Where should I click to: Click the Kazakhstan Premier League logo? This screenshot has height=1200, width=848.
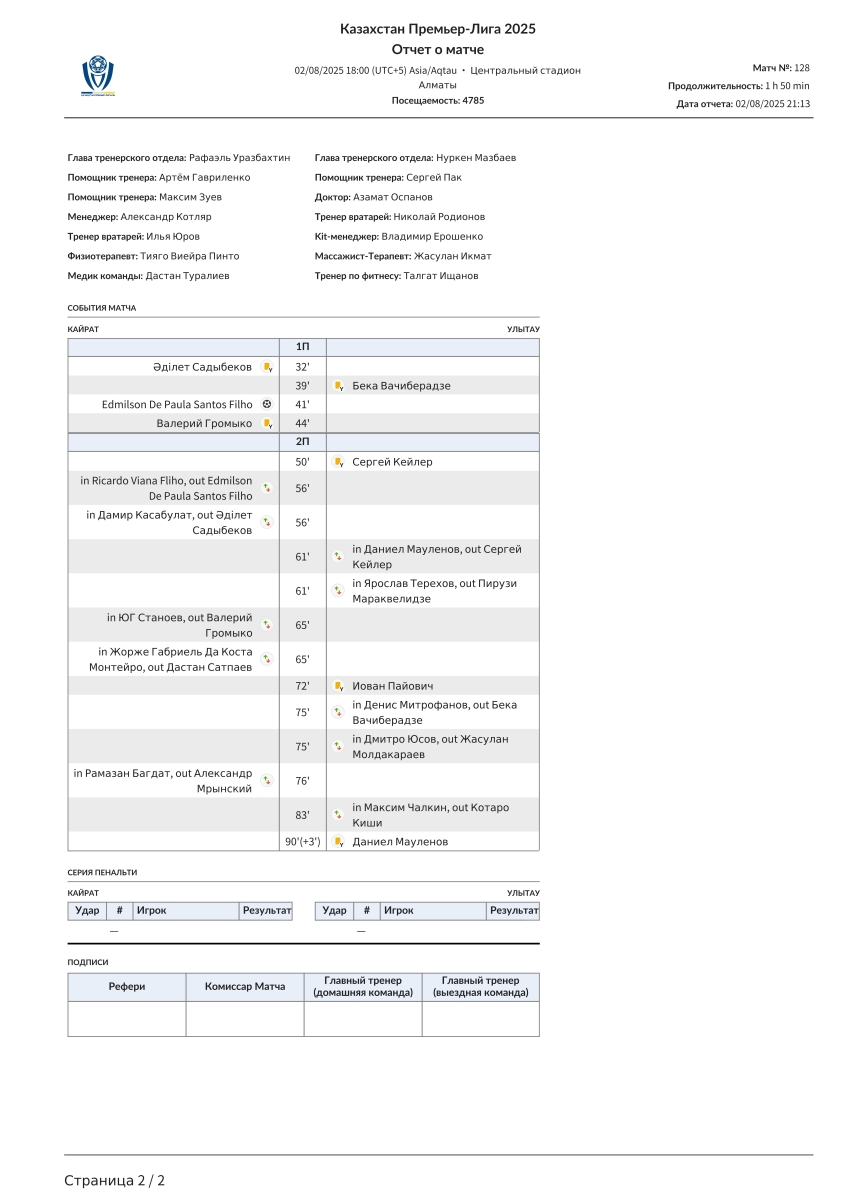click(98, 76)
